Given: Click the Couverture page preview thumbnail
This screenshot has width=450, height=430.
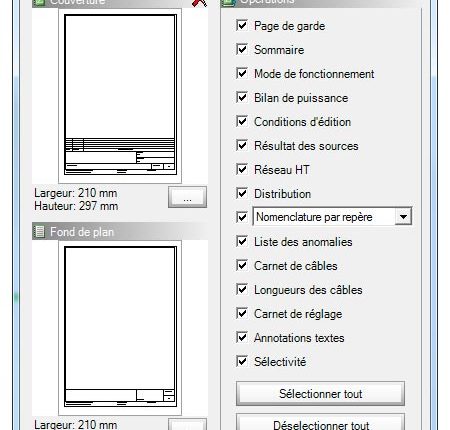Looking at the screenshot, I should (120, 95).
